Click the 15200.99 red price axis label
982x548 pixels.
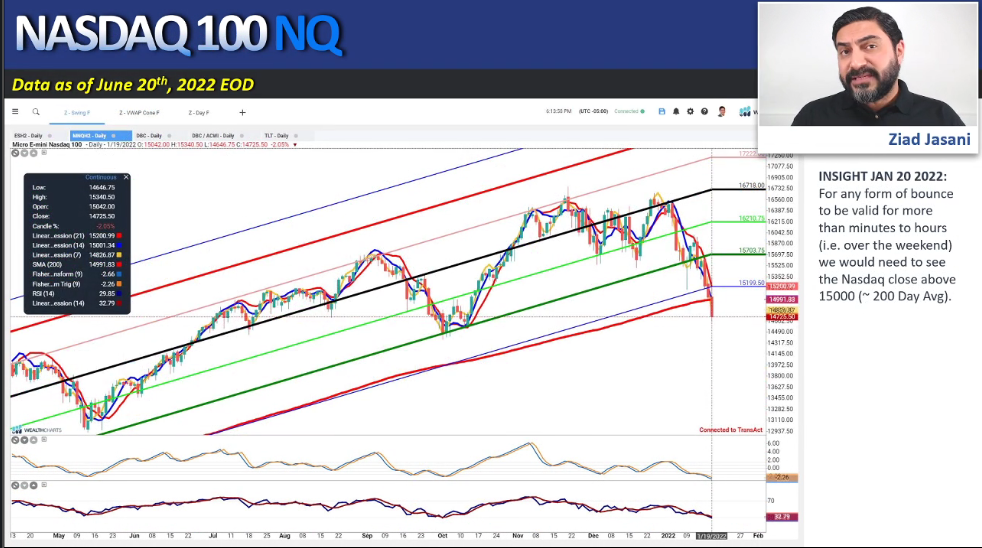point(782,286)
